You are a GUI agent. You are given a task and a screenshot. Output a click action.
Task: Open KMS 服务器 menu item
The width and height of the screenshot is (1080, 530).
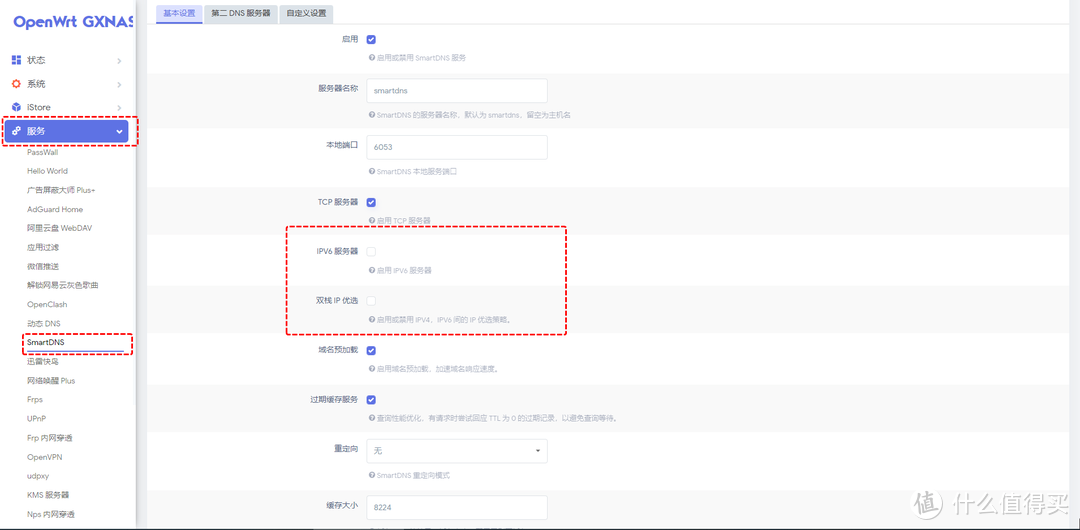[x=48, y=495]
